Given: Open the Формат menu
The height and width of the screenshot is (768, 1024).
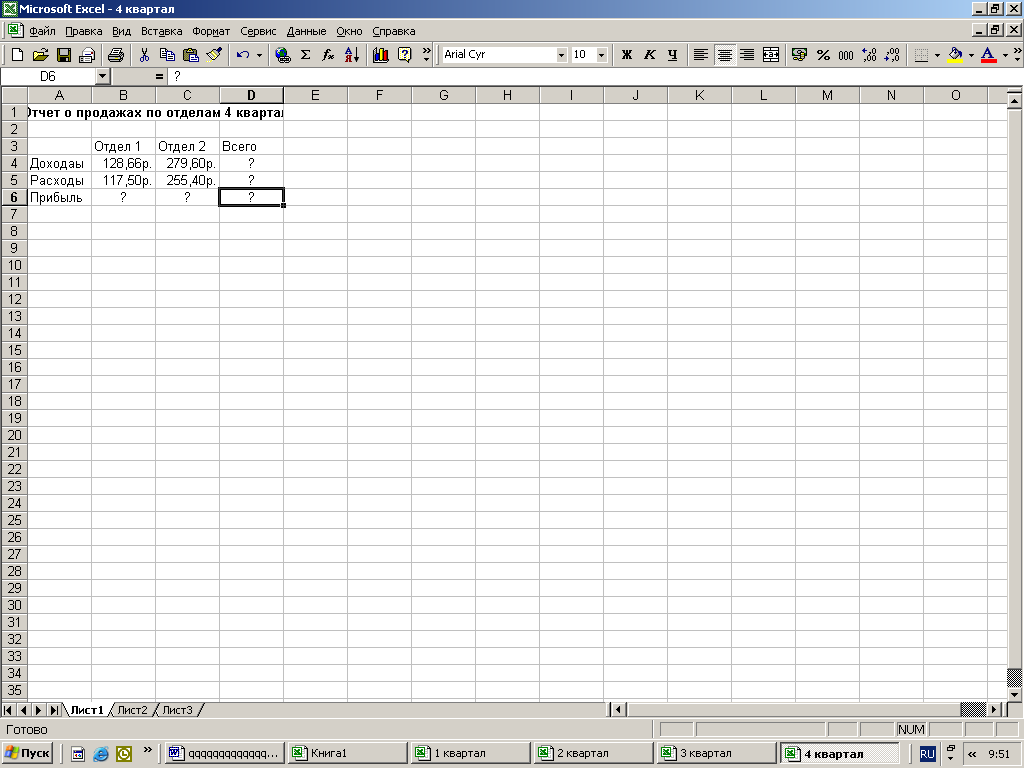Looking at the screenshot, I should tap(211, 31).
